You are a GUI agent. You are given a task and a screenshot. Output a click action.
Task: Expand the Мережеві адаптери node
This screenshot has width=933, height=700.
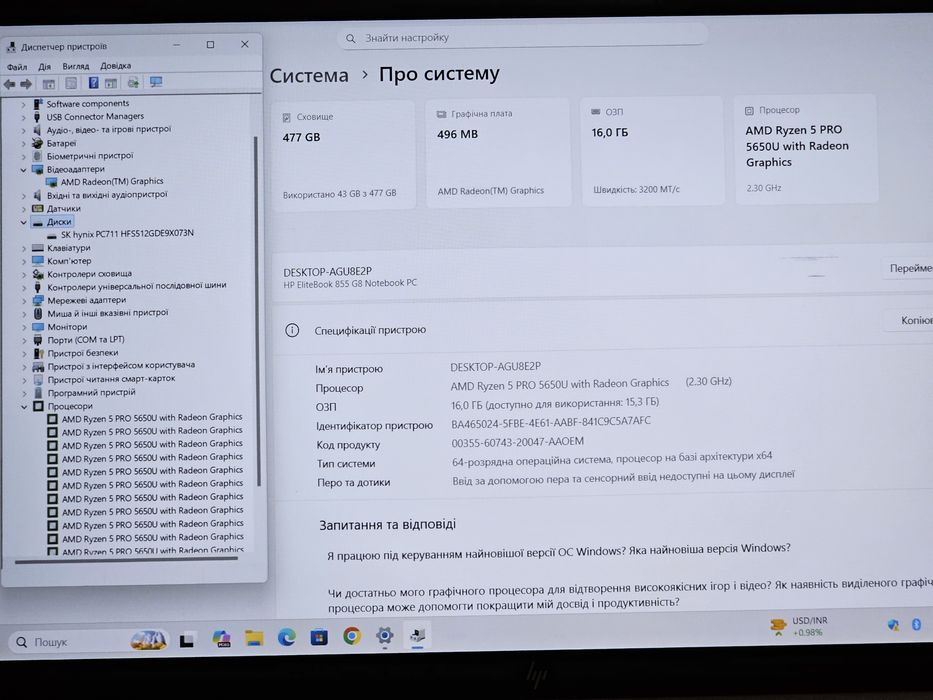[24, 301]
